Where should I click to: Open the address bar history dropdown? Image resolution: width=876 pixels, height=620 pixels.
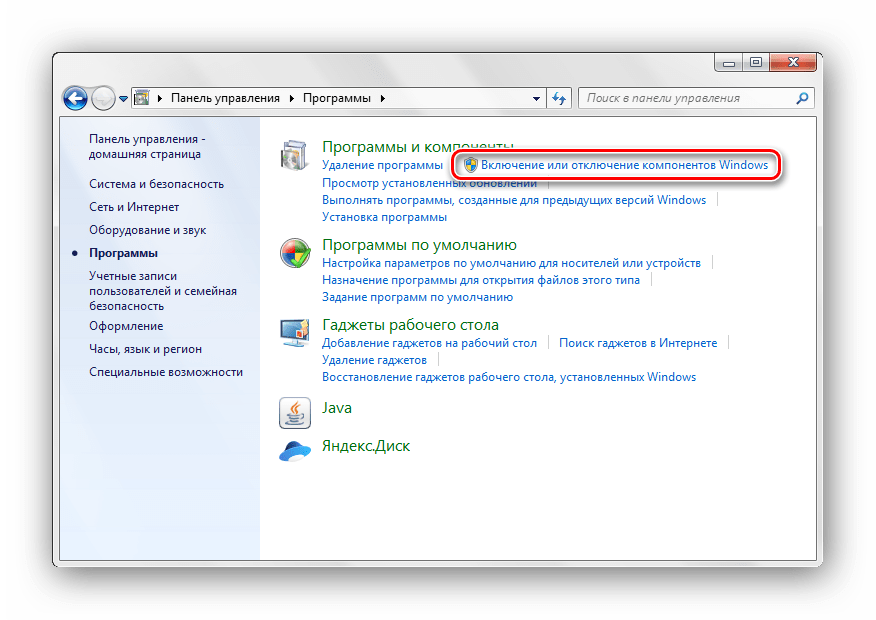[536, 98]
